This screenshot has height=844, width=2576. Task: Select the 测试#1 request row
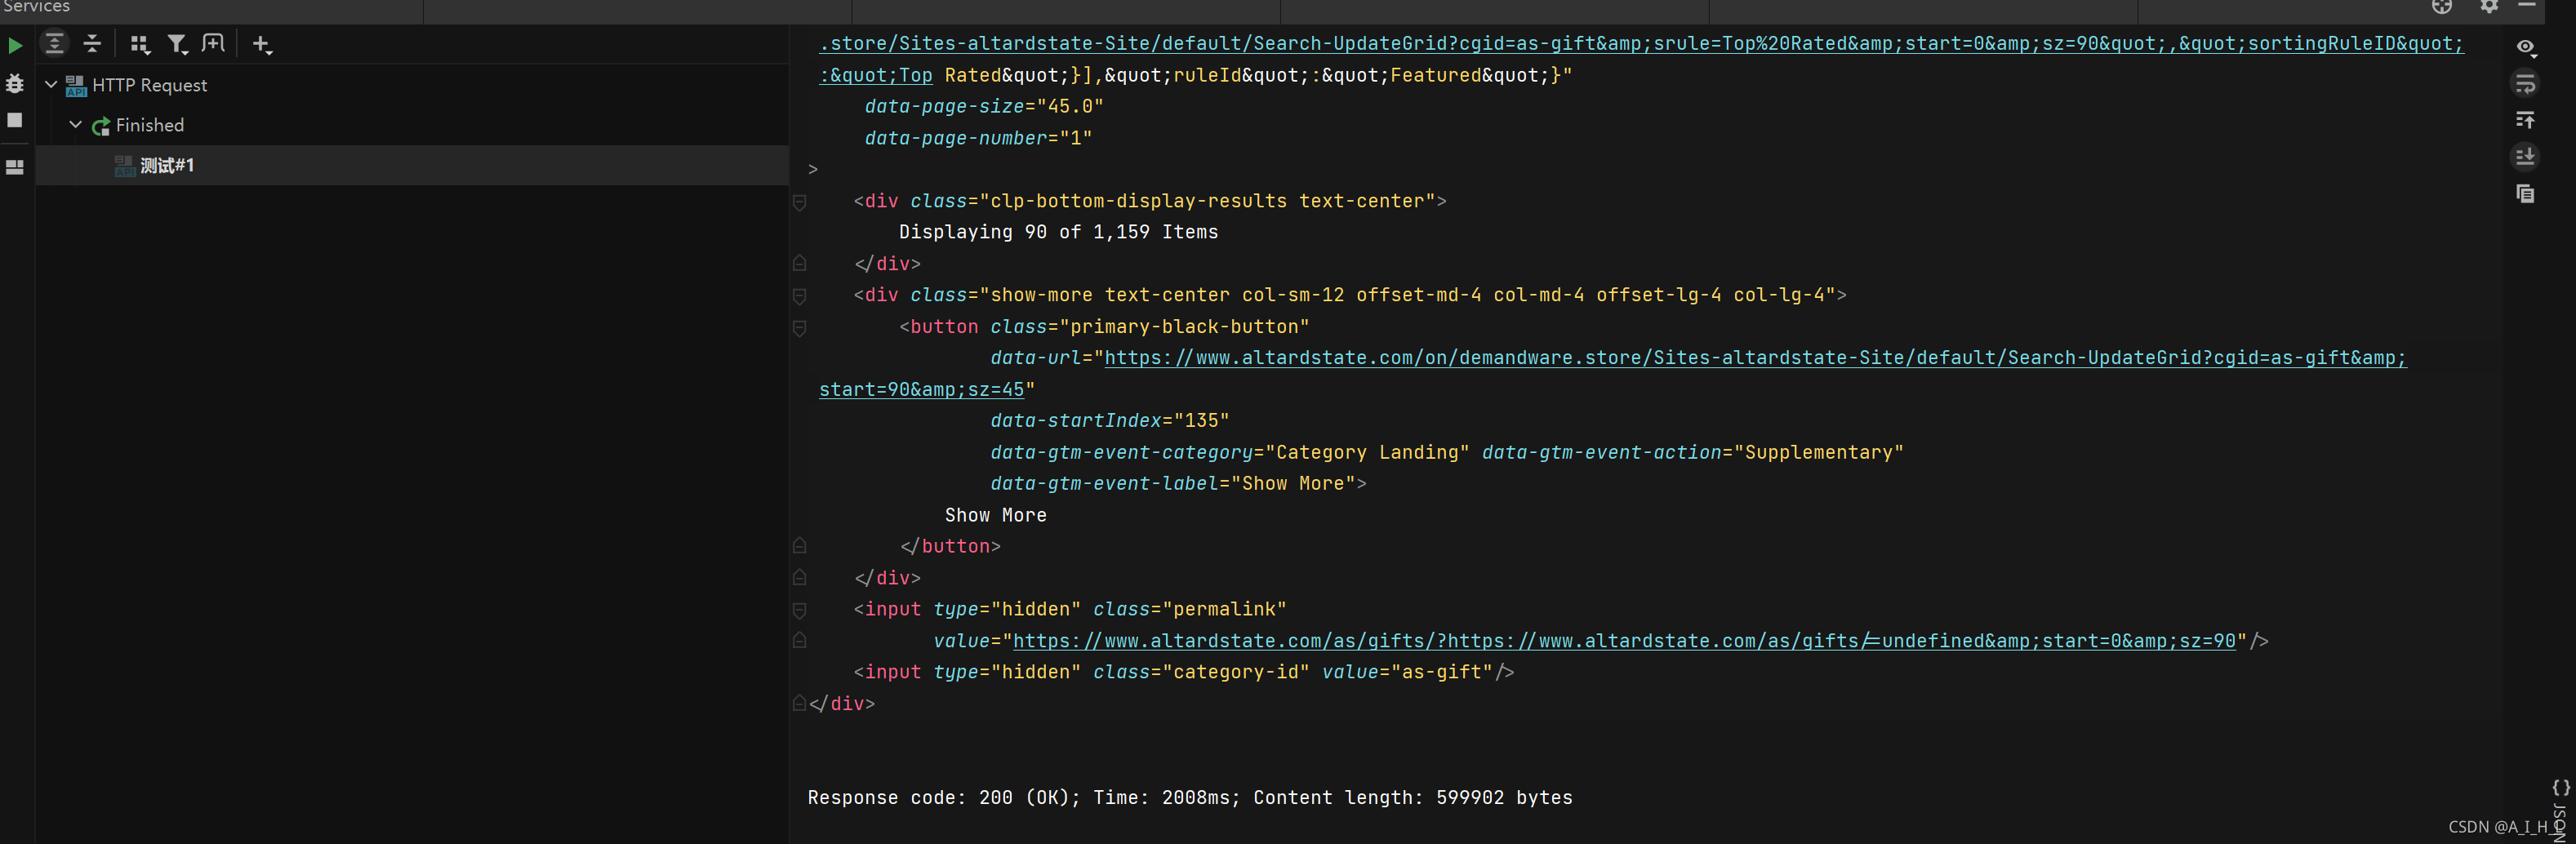pyautogui.click(x=412, y=165)
